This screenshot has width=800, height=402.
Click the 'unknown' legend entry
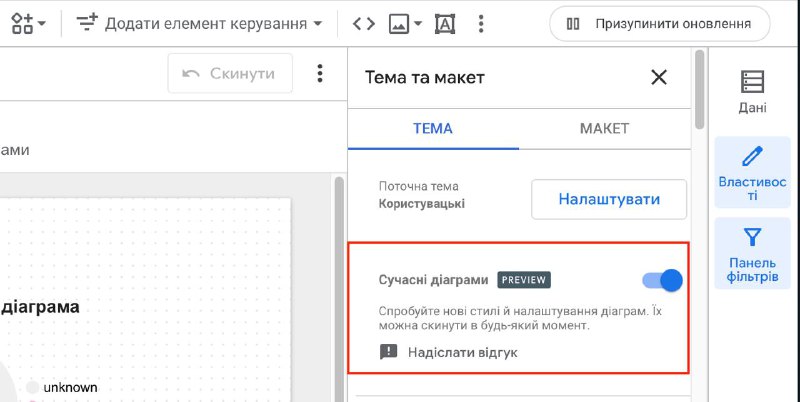coord(70,388)
